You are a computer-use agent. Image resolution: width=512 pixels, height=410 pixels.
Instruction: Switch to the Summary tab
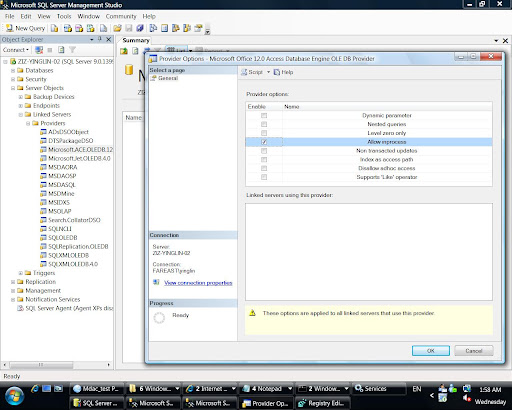click(136, 40)
